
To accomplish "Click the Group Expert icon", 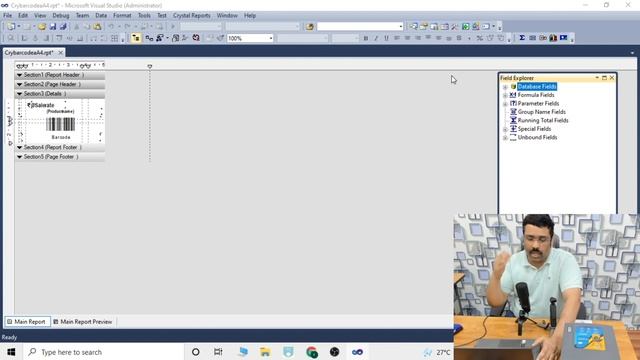I will tap(149, 38).
